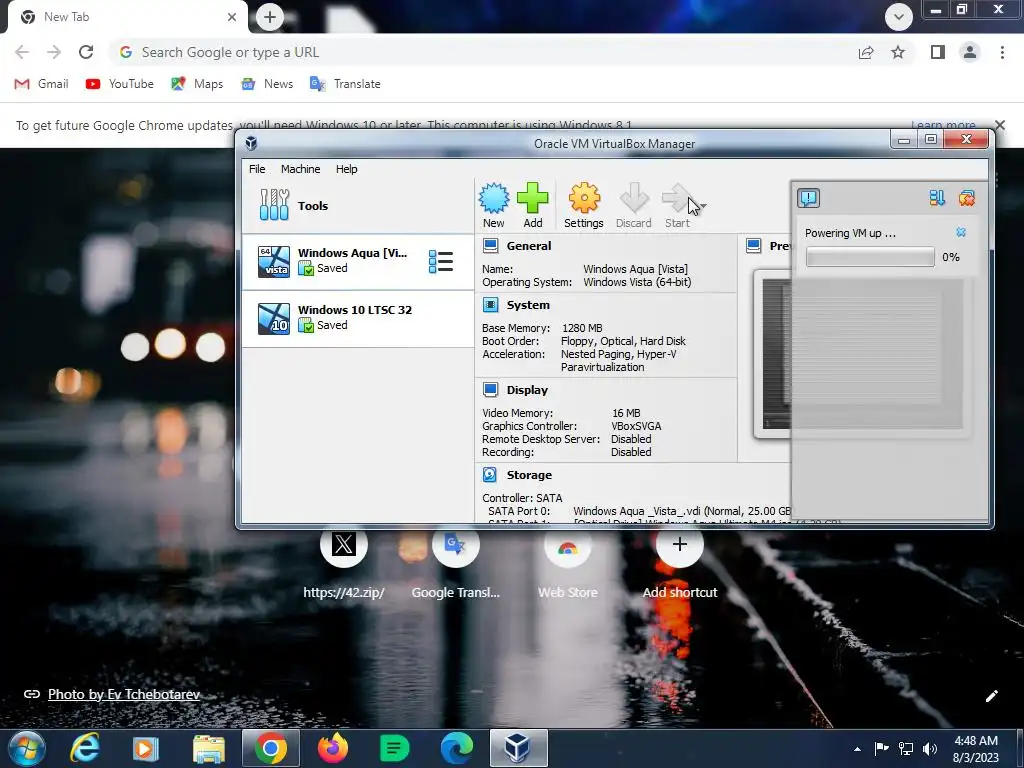
Task: Go forward in Chrome
Action: tap(54, 52)
